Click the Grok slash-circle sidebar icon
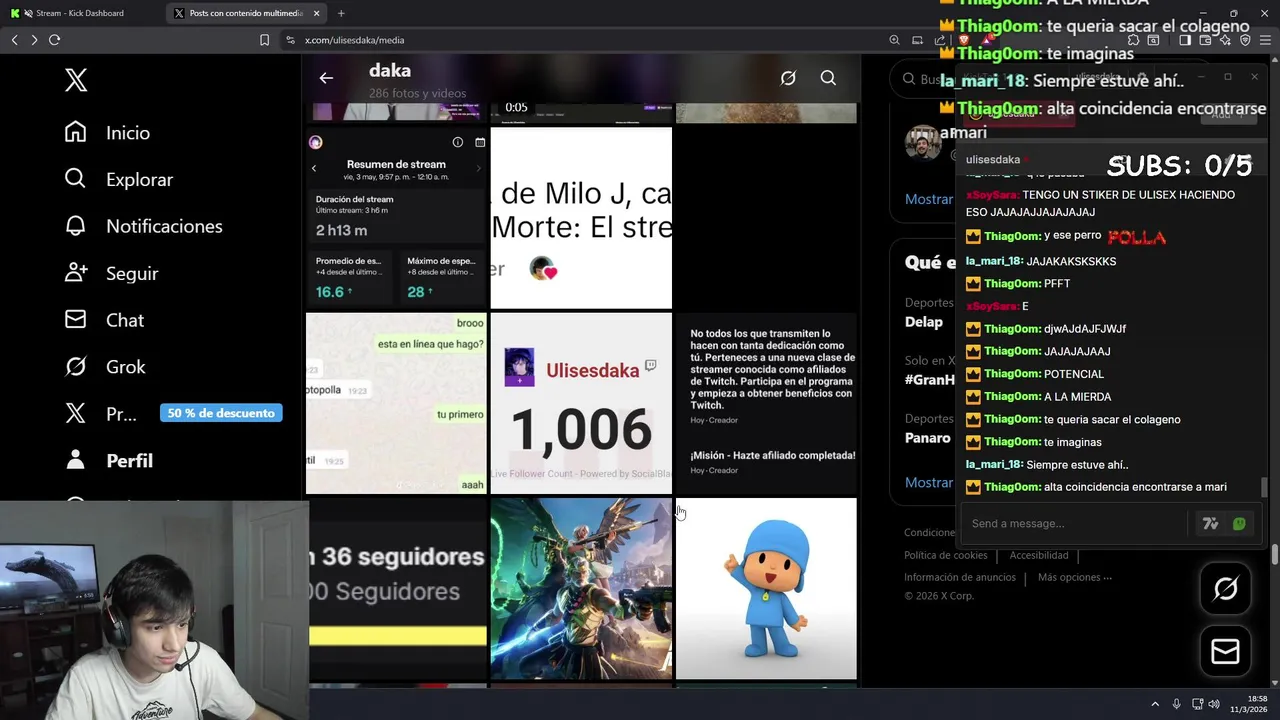 tap(75, 367)
